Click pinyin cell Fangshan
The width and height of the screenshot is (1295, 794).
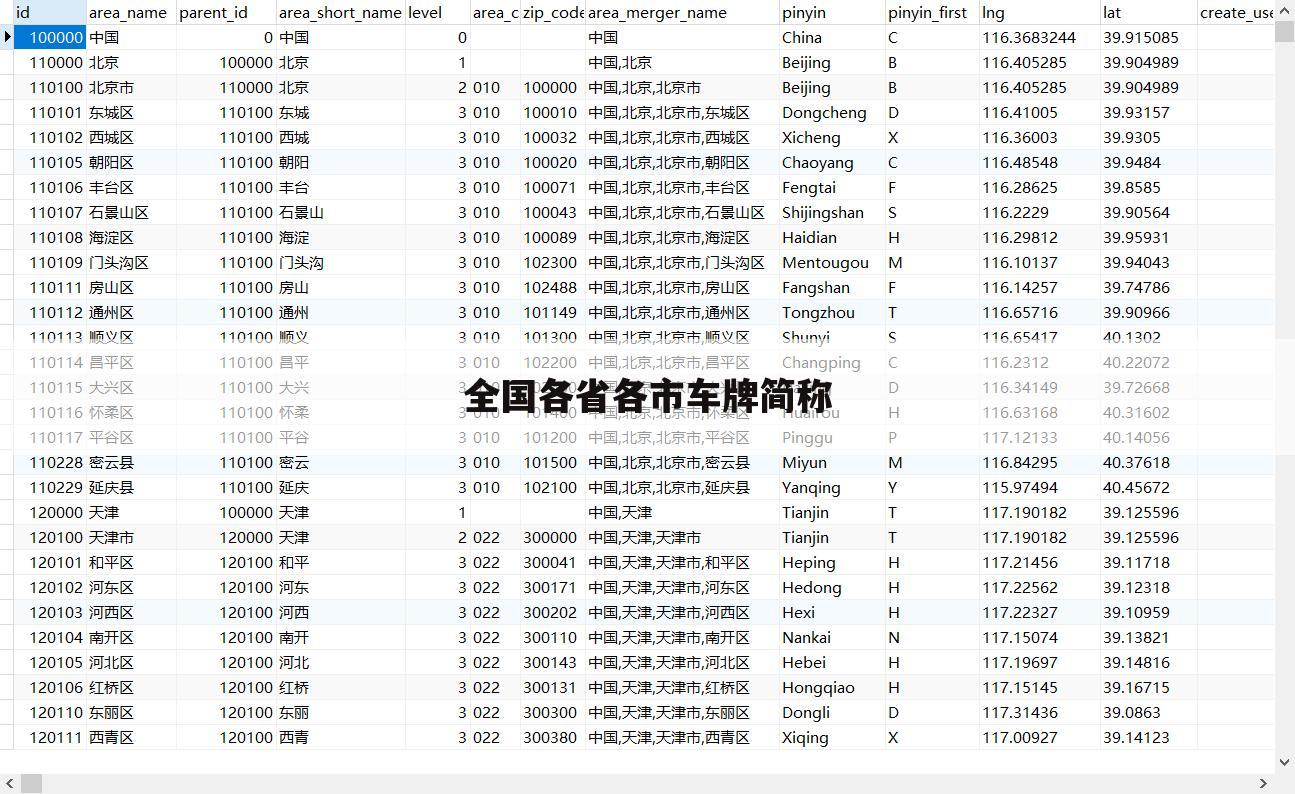832,287
